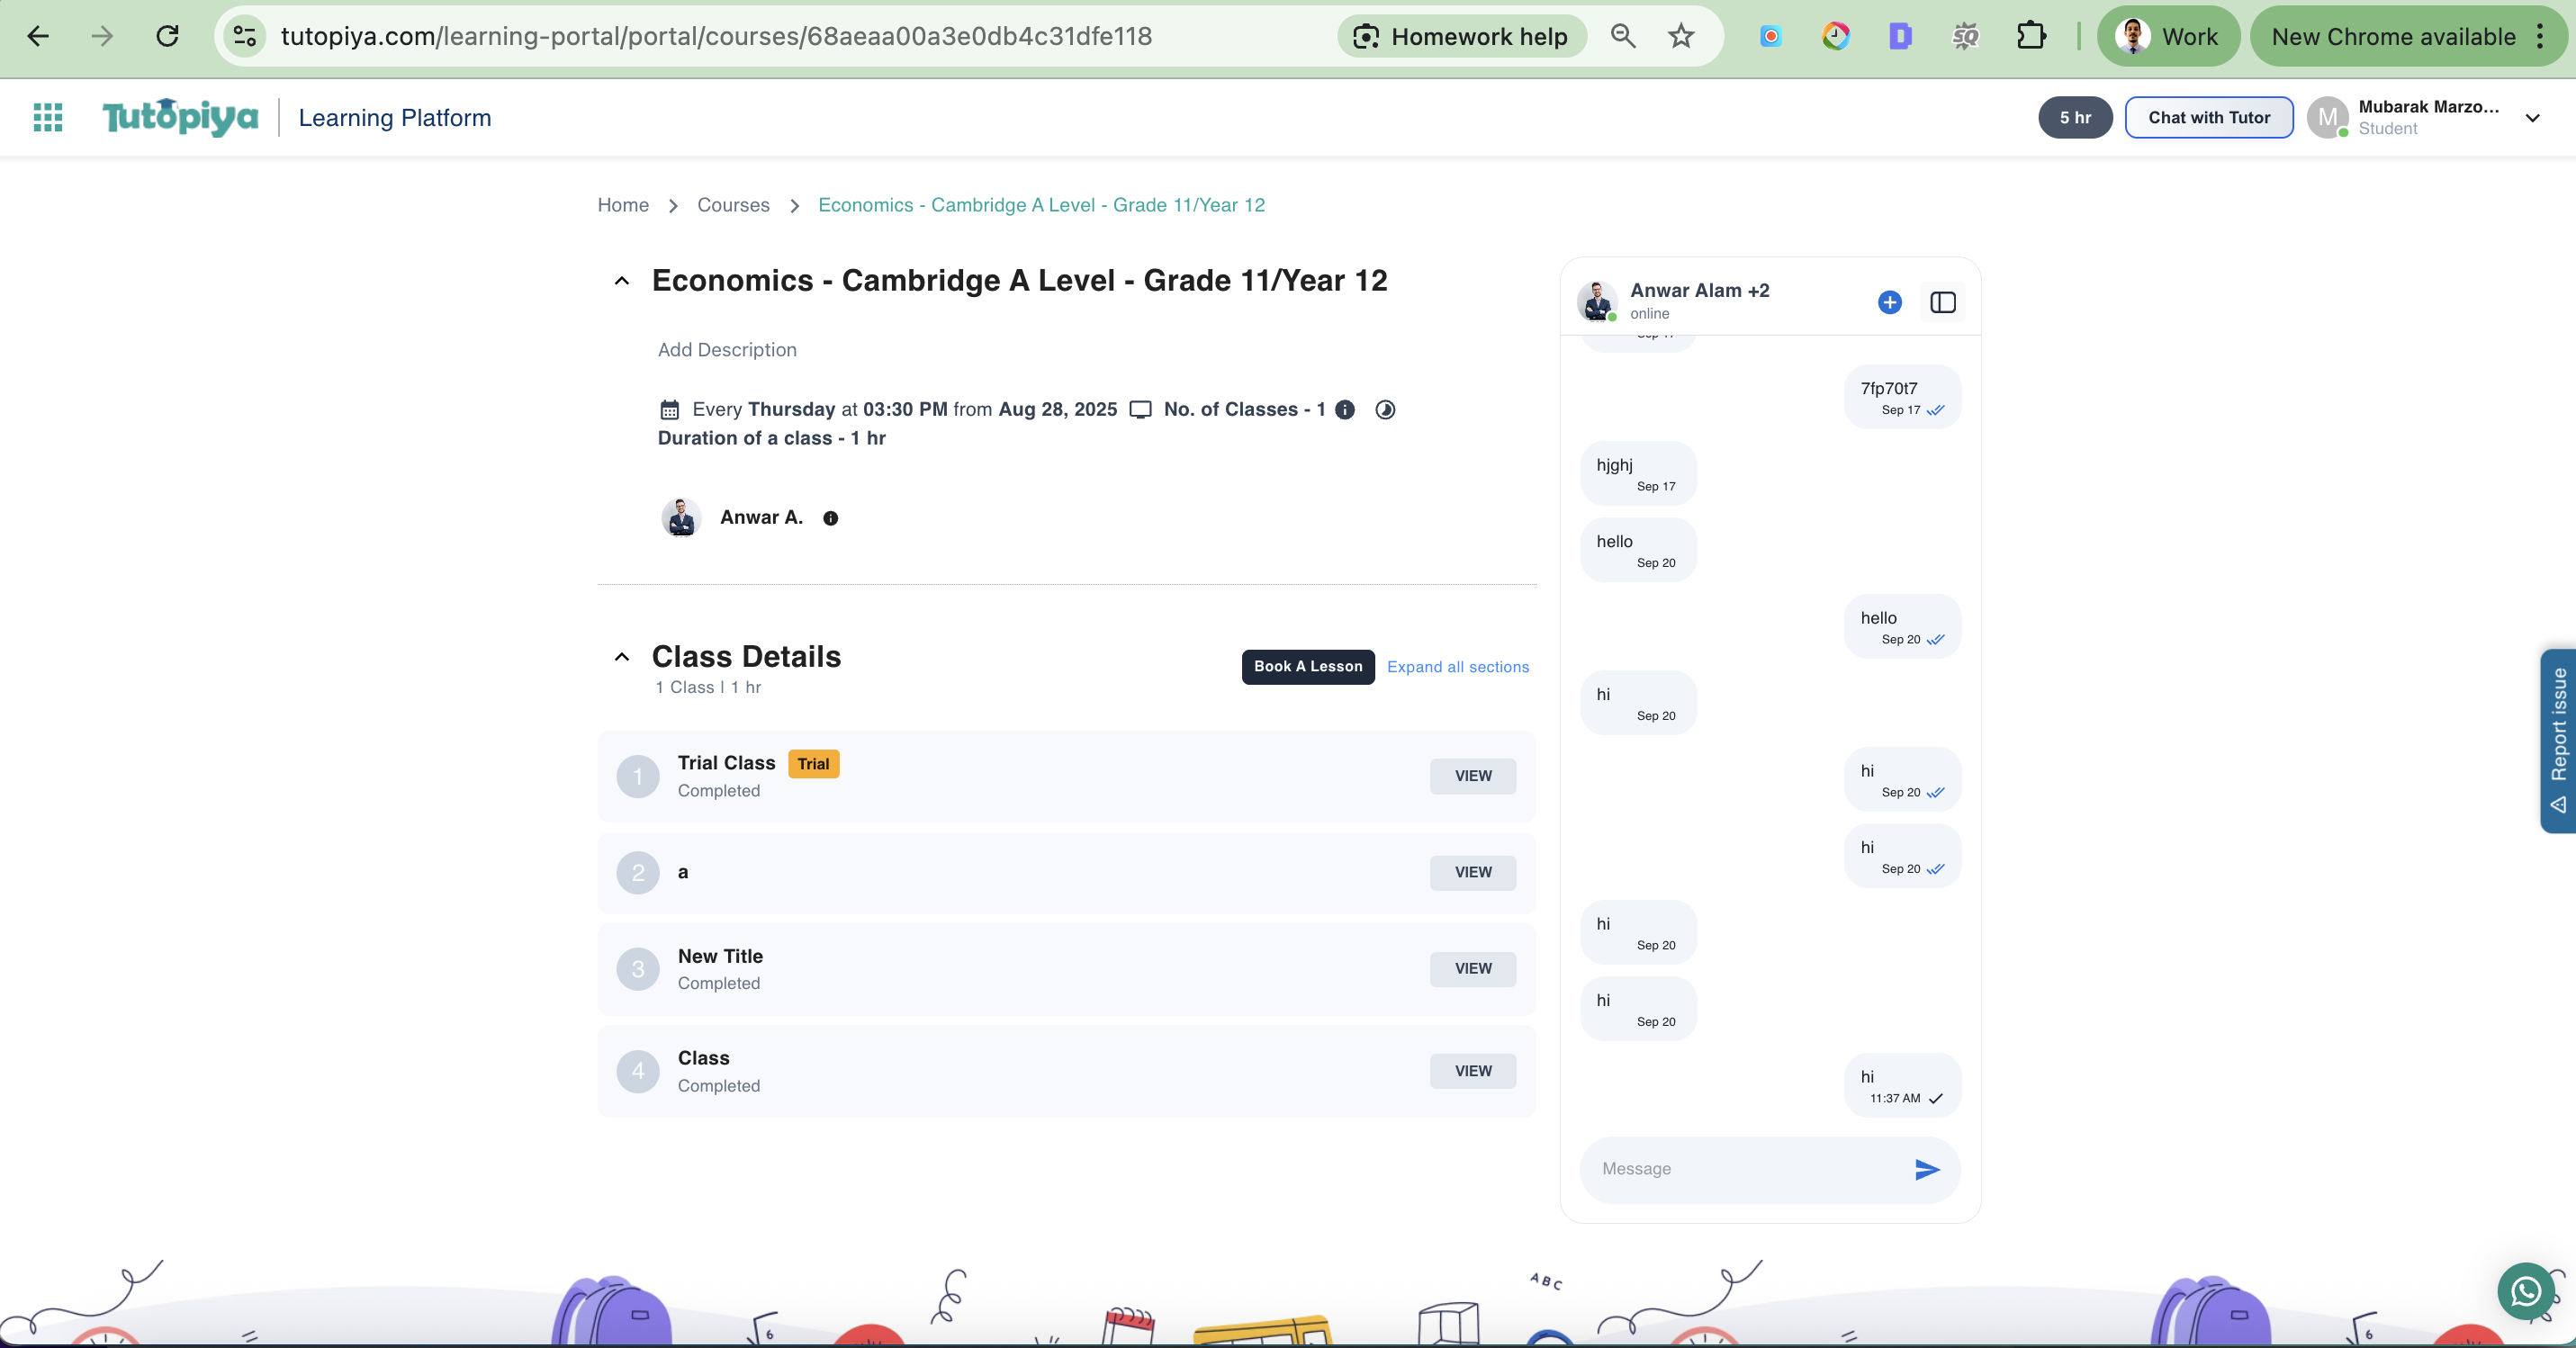This screenshot has width=2576, height=1348.
Task: Collapse the chat panel using the sidebar icon
Action: [x=1943, y=302]
